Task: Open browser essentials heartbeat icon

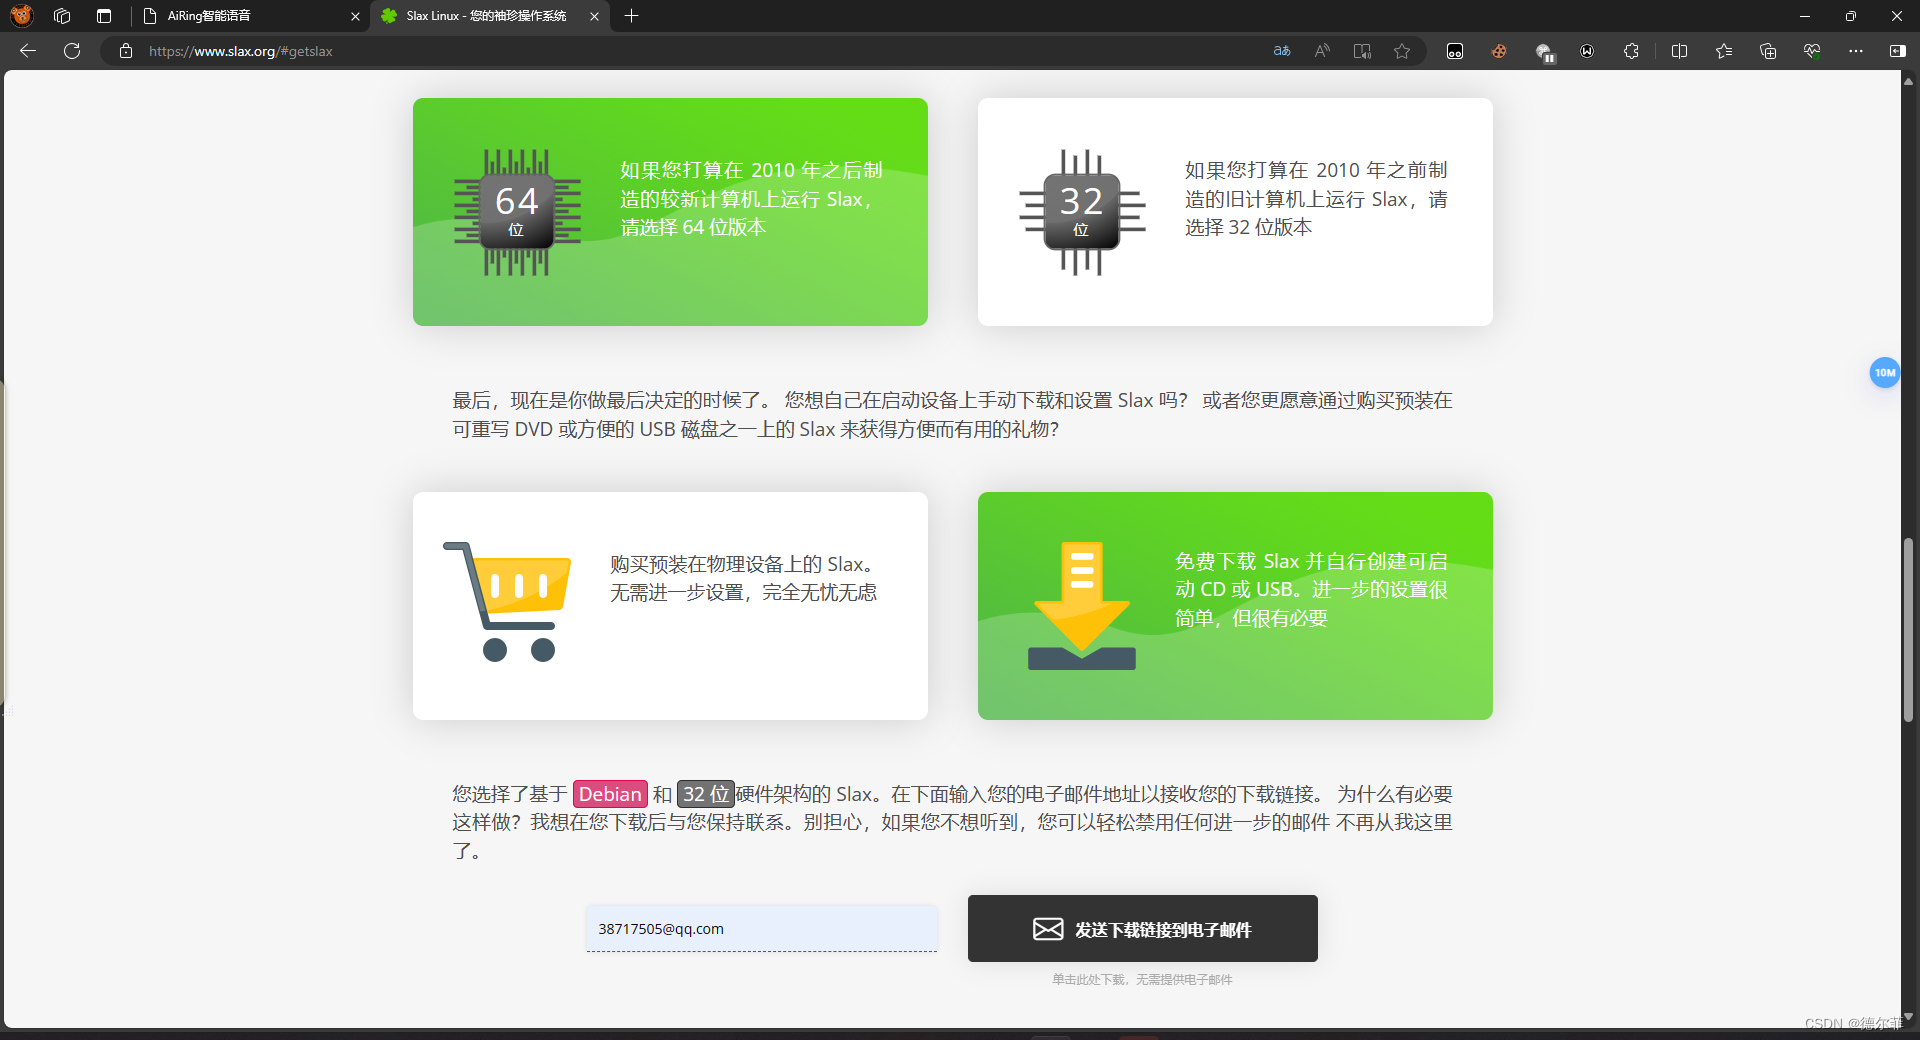Action: (x=1811, y=51)
